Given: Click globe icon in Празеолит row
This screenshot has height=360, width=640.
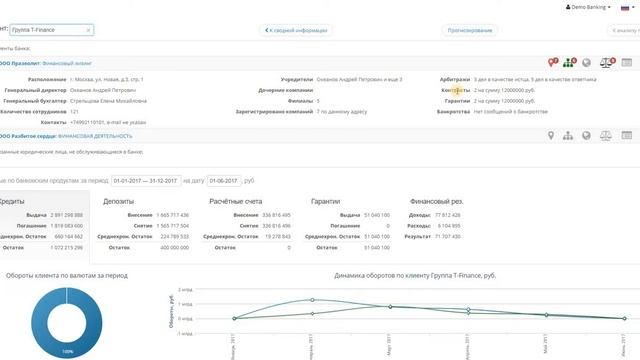Looking at the screenshot, I should pyautogui.click(x=587, y=62).
